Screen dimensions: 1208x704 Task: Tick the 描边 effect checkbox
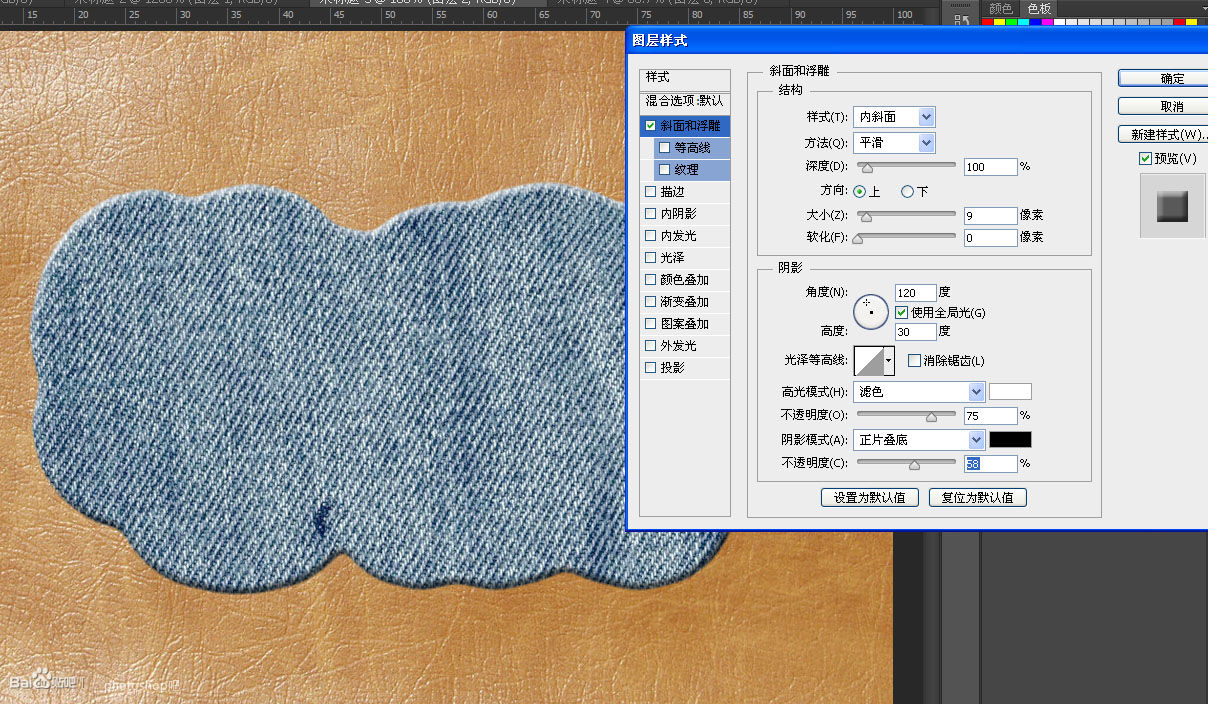[x=651, y=192]
